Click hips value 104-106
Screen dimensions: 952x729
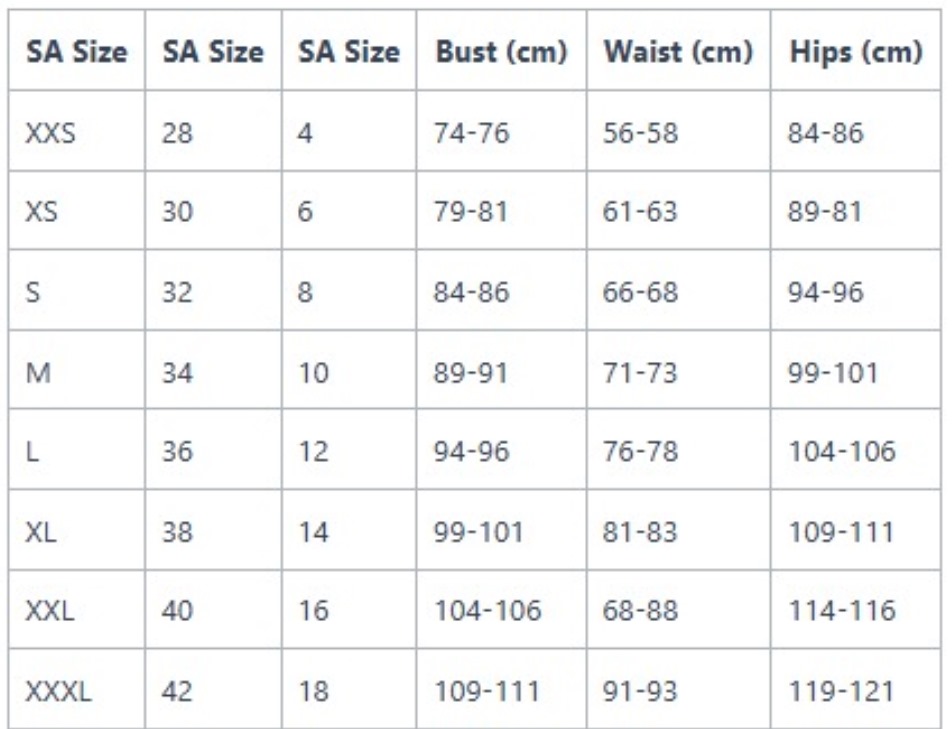[842, 452]
